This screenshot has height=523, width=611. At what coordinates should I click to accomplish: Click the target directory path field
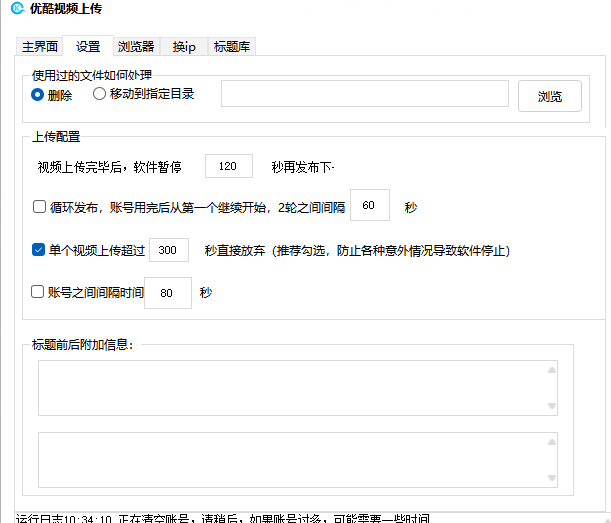coord(365,94)
